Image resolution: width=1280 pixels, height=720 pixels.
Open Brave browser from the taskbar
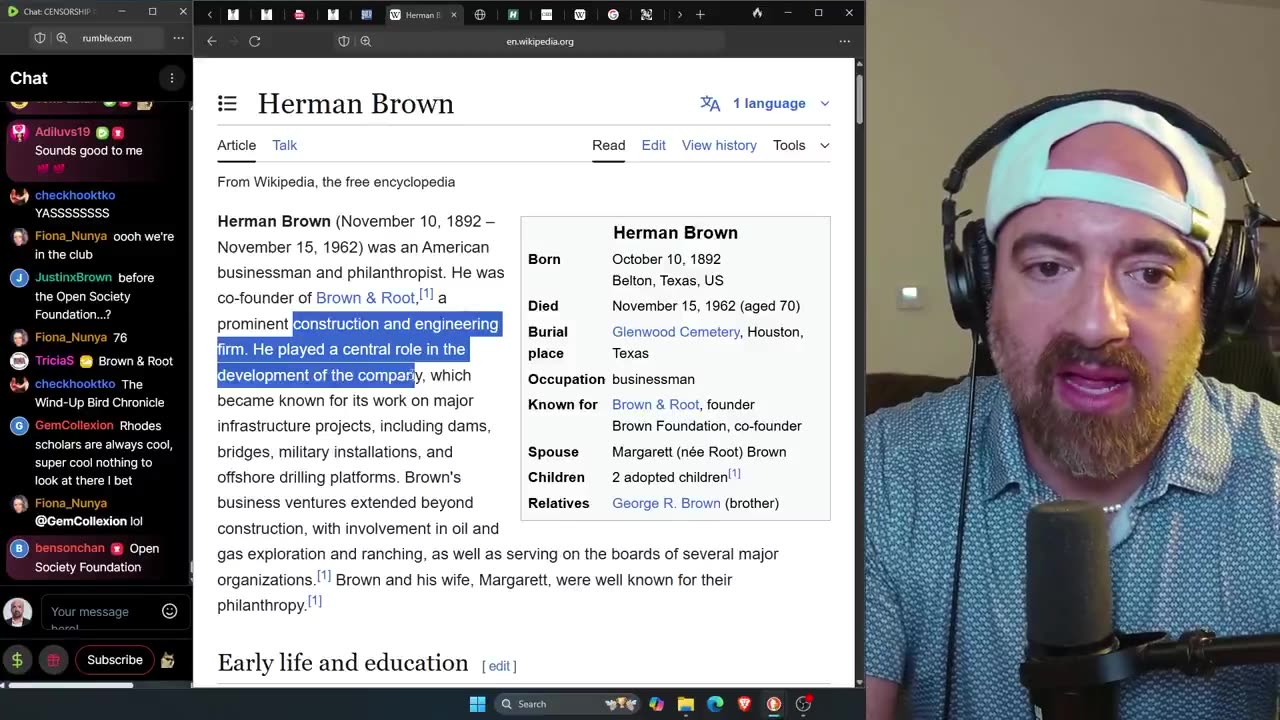coord(744,704)
